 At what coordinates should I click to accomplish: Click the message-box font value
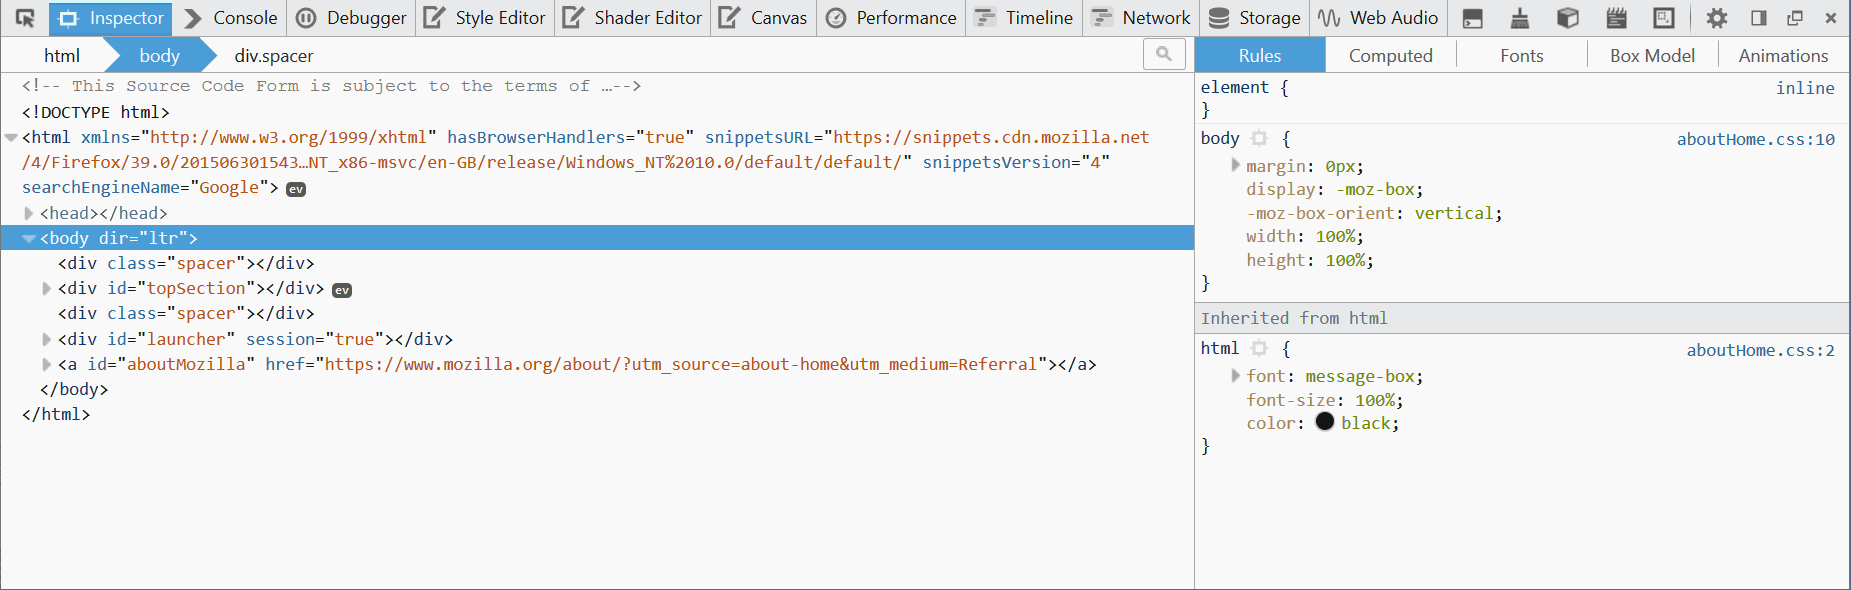[1360, 376]
